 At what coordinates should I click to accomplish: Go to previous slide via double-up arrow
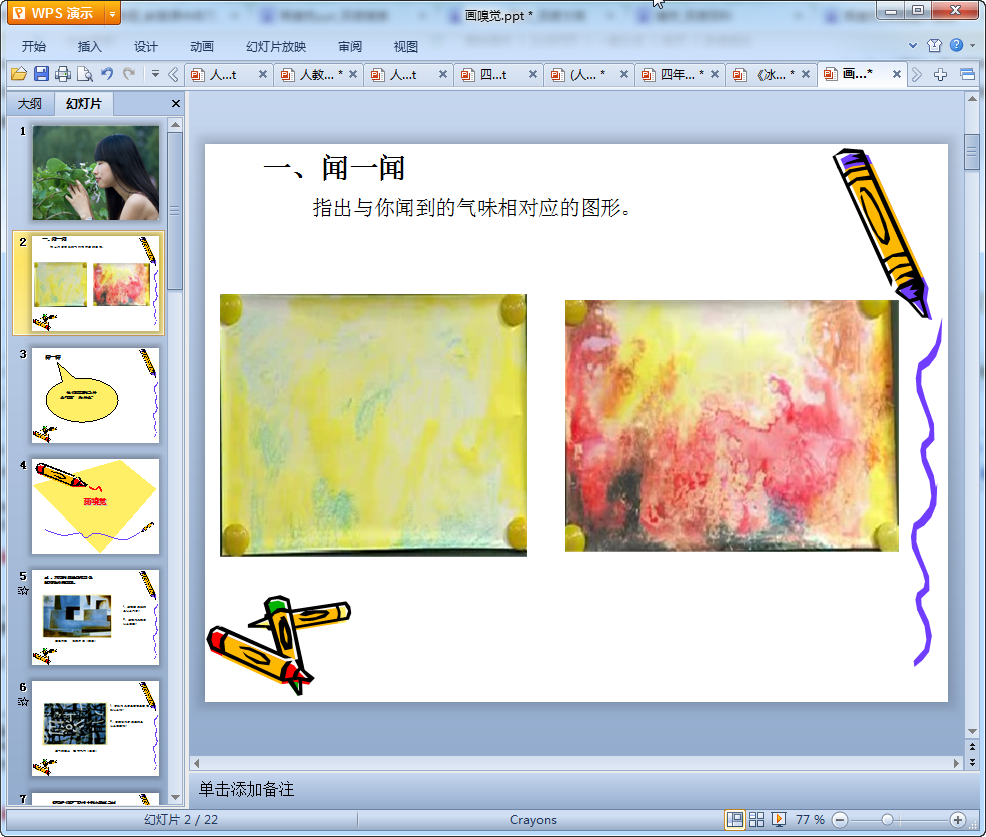[x=972, y=746]
